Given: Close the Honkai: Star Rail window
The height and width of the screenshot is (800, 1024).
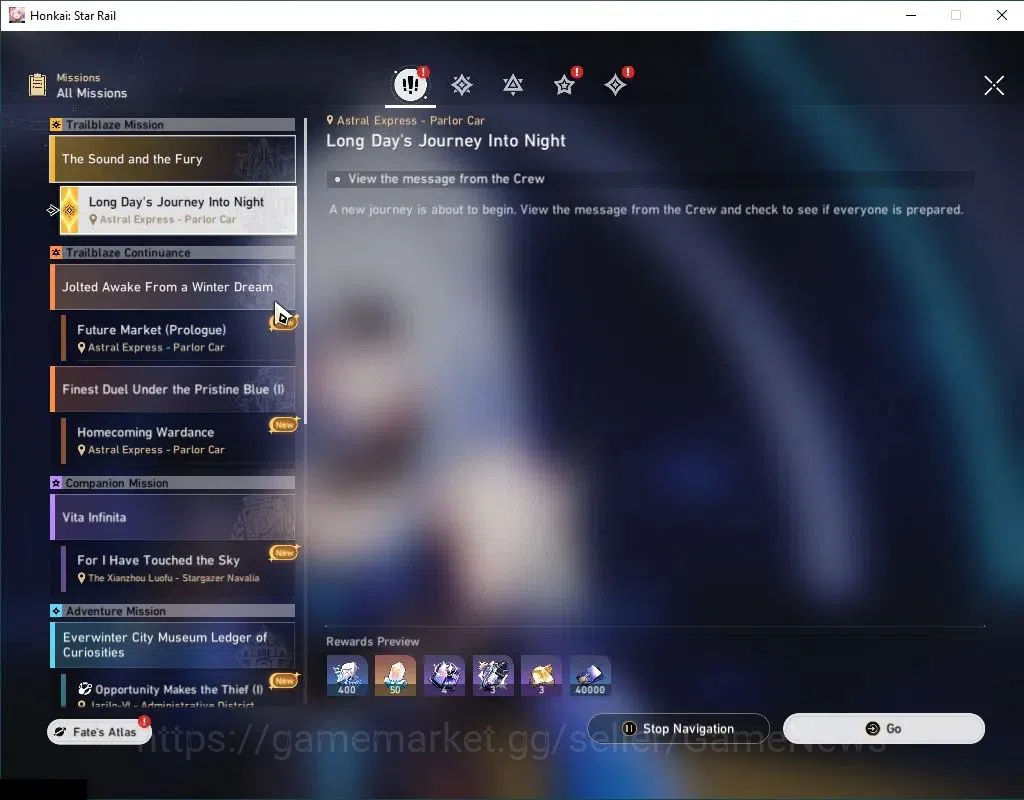Looking at the screenshot, I should point(1002,15).
